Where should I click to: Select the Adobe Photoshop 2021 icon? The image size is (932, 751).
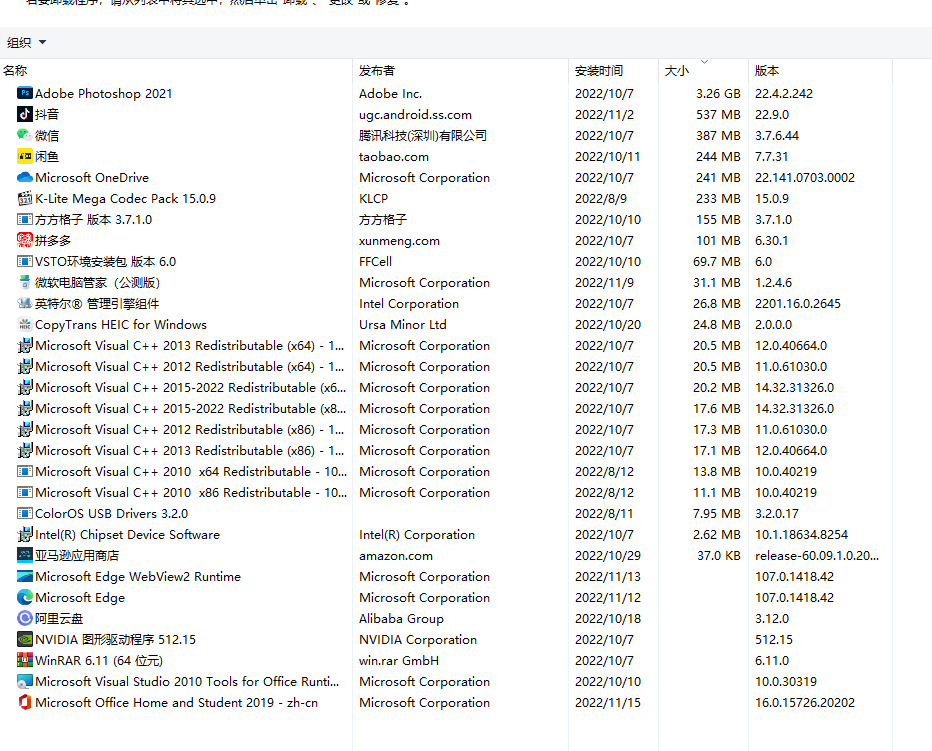tap(25, 93)
